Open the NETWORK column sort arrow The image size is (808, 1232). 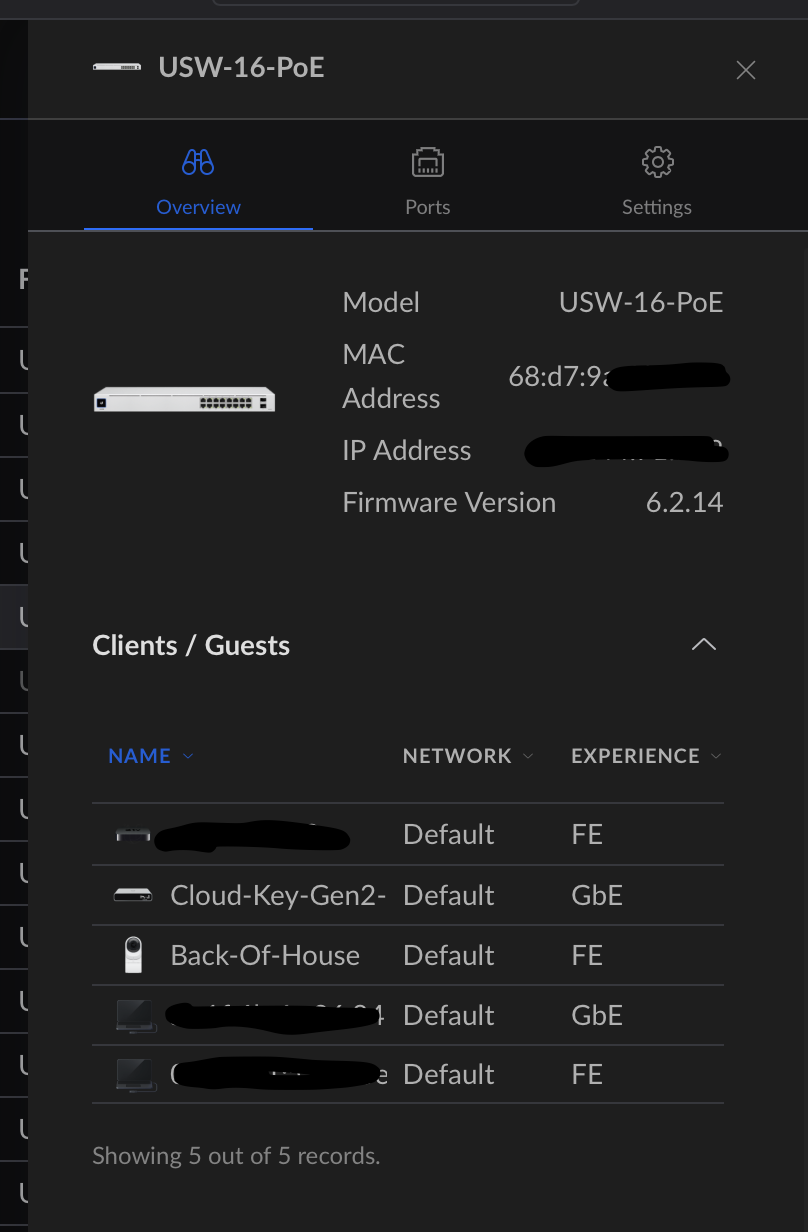[528, 756]
